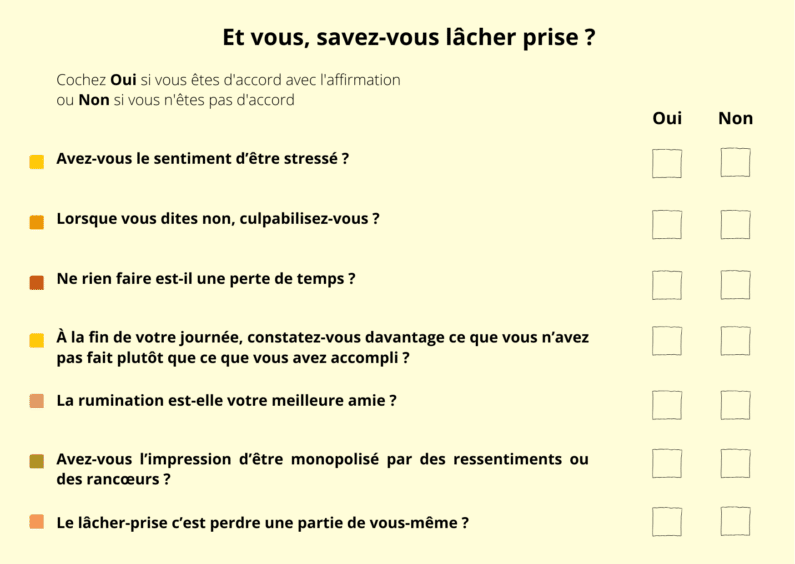Mark Oui for 'À la fin de votre journée'
This screenshot has width=795, height=564.
(667, 341)
